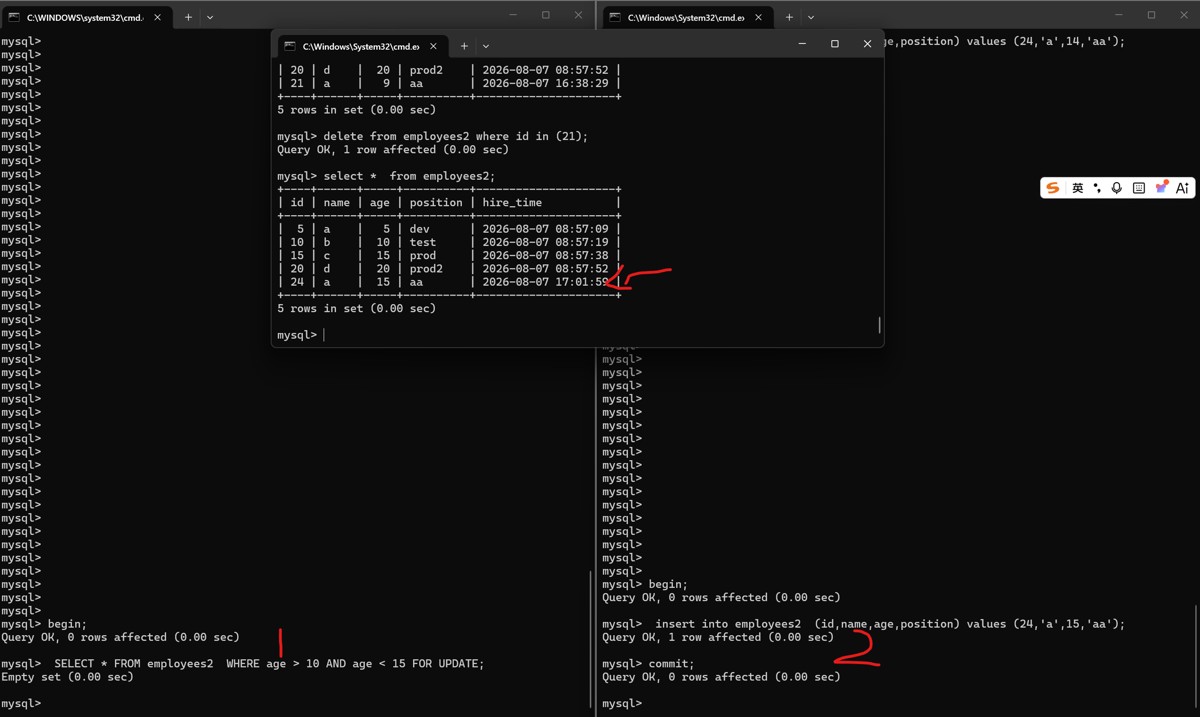Viewport: 1200px width, 717px height.
Task: Click the '2026-08-07 17:01:59' timestamp
Action: 545,282
